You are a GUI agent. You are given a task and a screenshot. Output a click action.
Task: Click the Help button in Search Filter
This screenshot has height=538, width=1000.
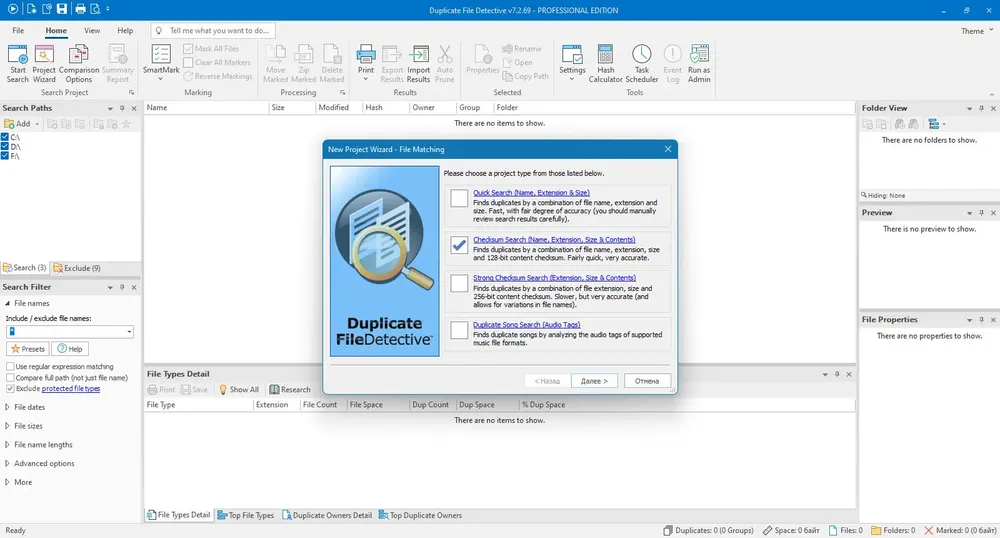point(70,349)
